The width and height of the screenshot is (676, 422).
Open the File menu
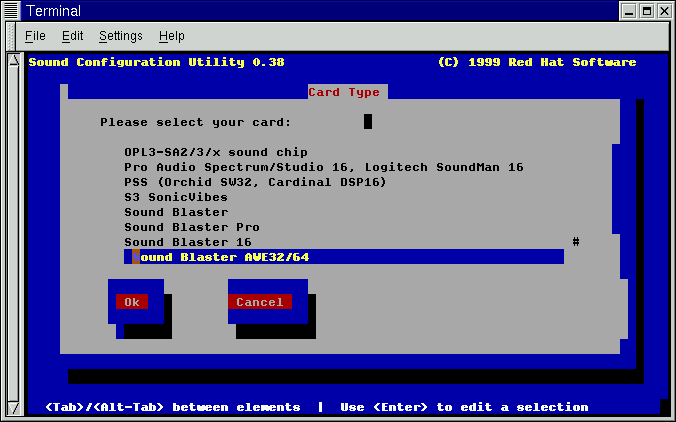pyautogui.click(x=35, y=36)
